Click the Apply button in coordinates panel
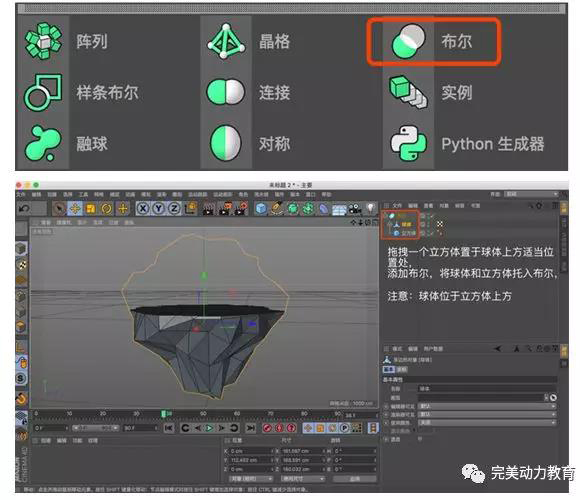Viewport: 580px width, 500px height. point(354,479)
